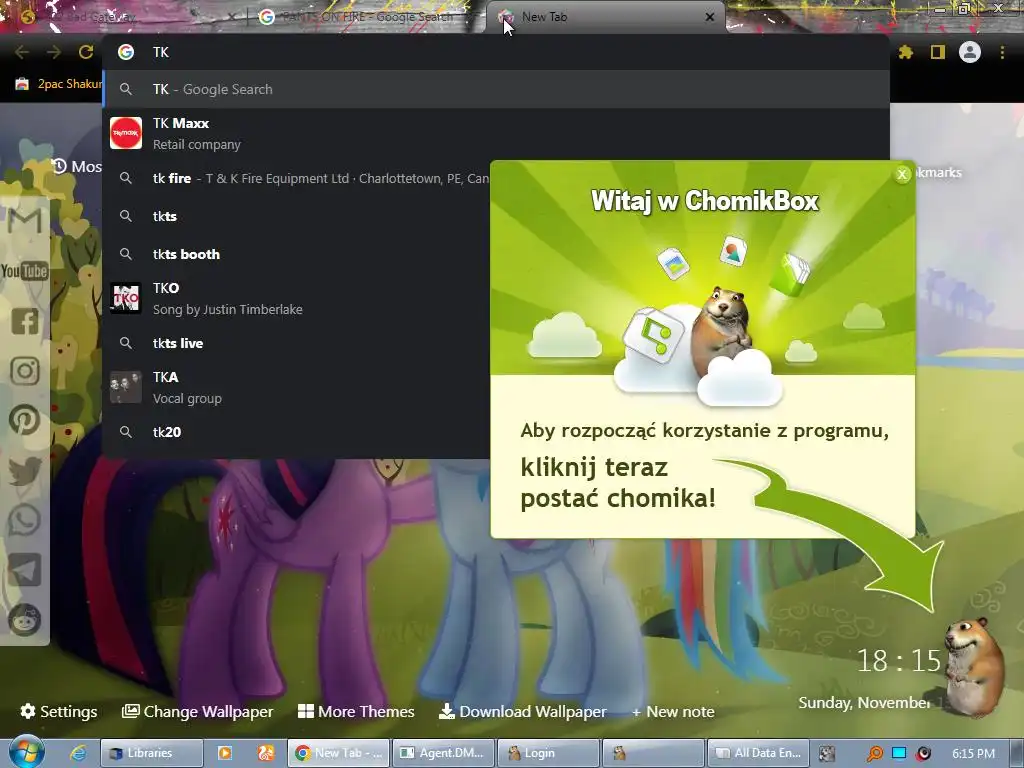Click Download Wallpaper

522,711
